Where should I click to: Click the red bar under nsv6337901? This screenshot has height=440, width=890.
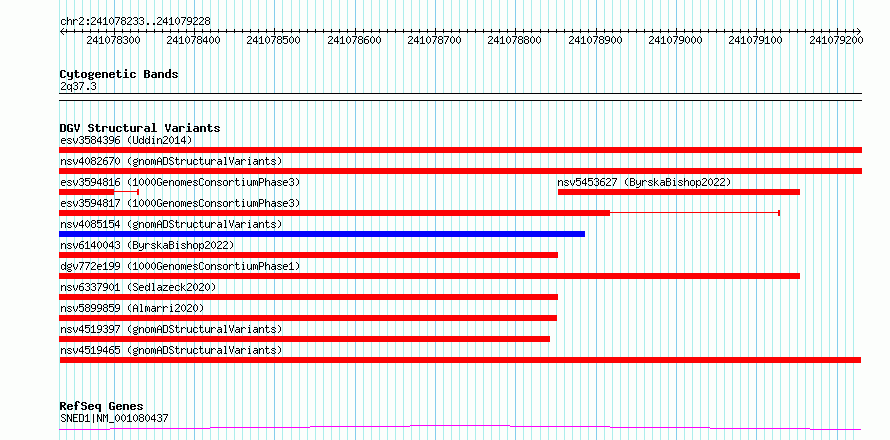click(308, 297)
